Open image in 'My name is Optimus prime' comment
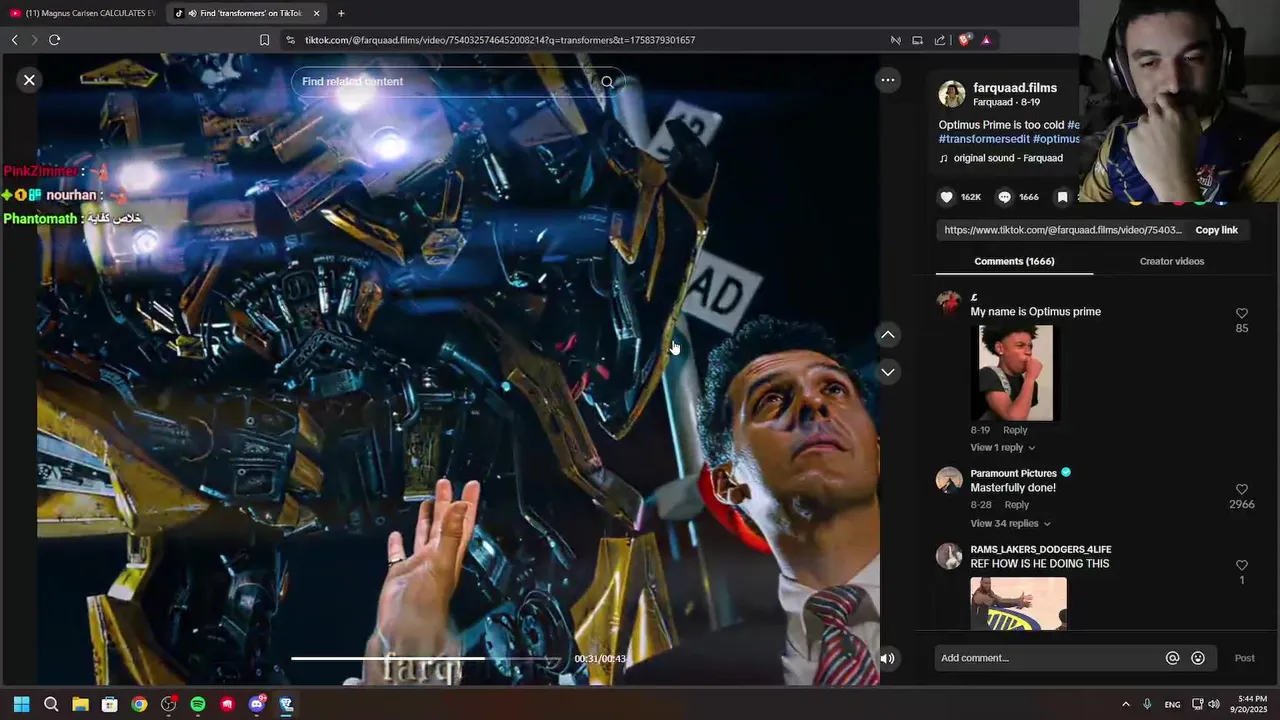 pos(1015,373)
